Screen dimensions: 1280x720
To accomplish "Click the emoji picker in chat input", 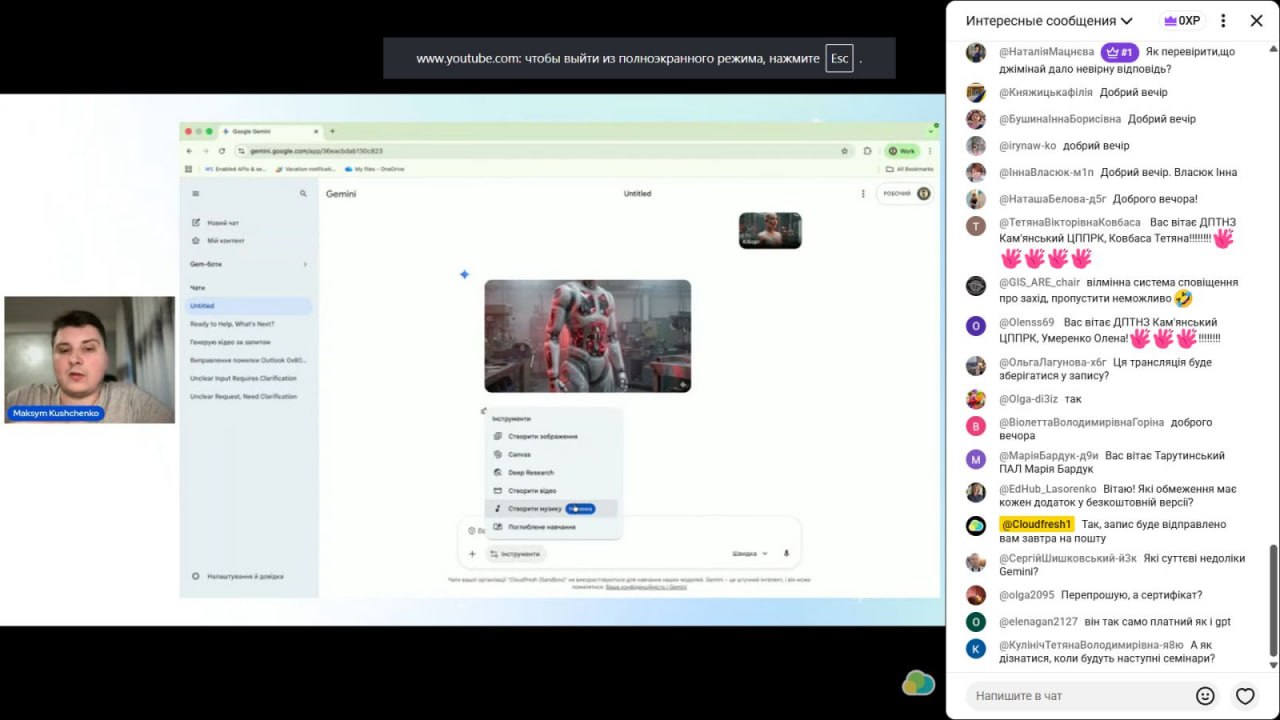I will coord(1205,696).
